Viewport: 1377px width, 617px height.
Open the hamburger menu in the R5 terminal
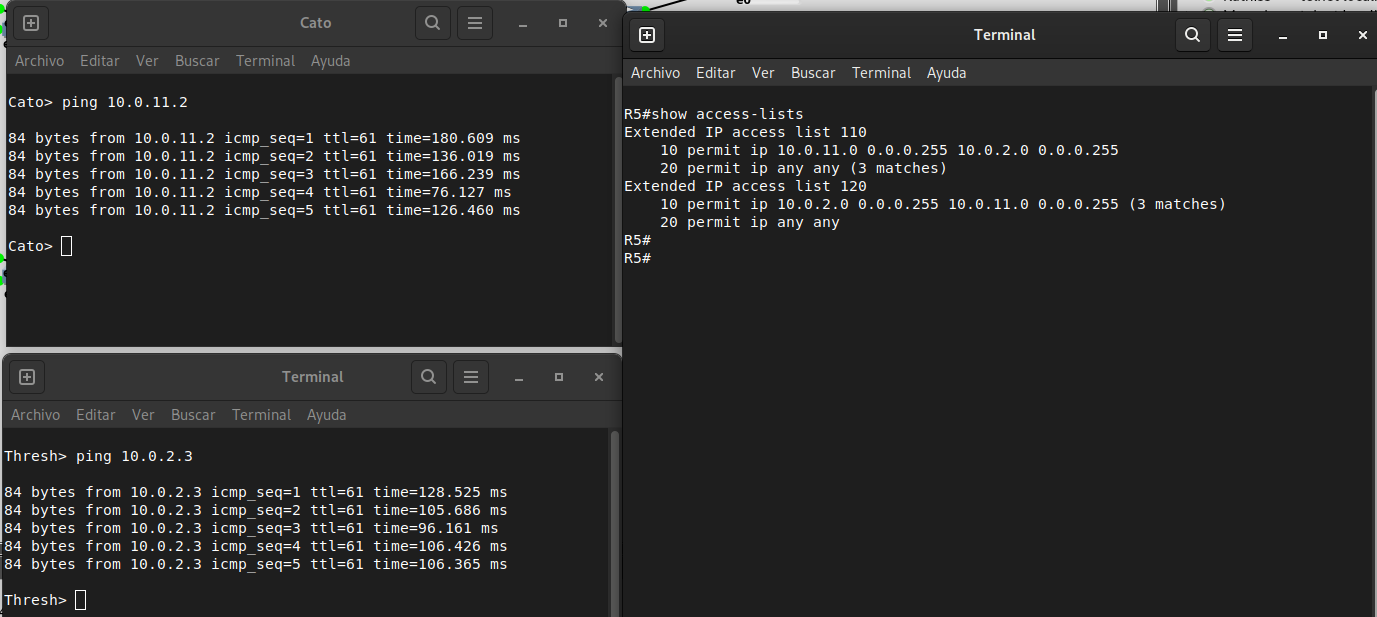1235,35
